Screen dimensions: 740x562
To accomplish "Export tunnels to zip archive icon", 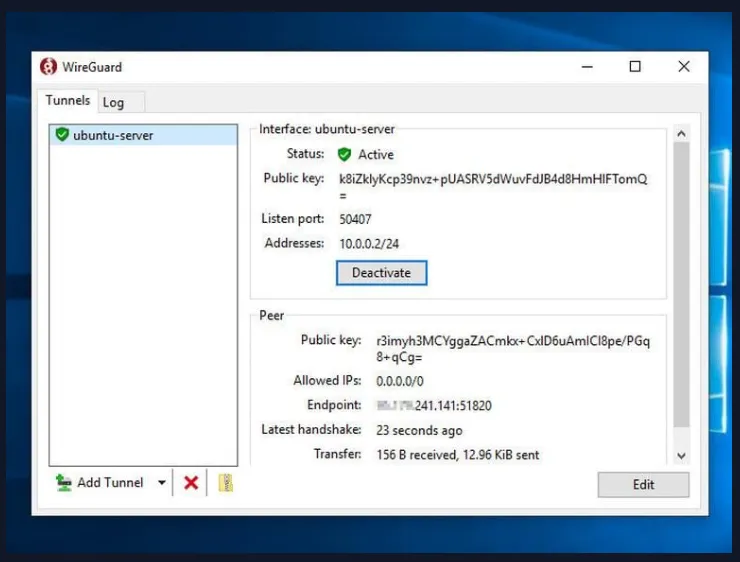I will pos(226,483).
